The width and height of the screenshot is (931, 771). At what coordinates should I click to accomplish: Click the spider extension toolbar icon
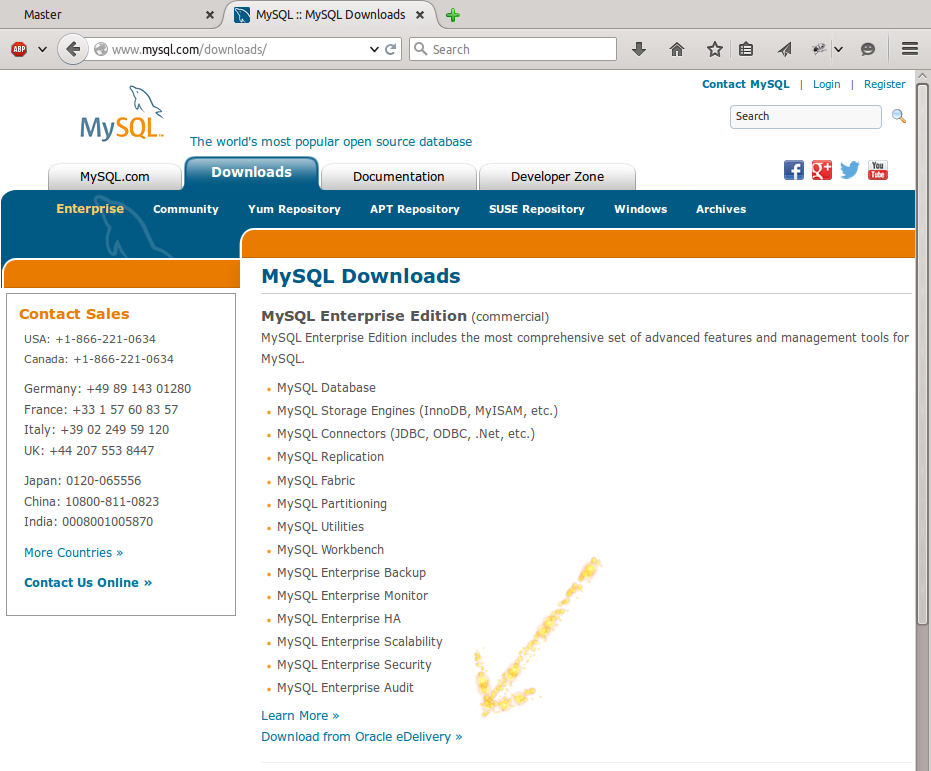click(819, 49)
